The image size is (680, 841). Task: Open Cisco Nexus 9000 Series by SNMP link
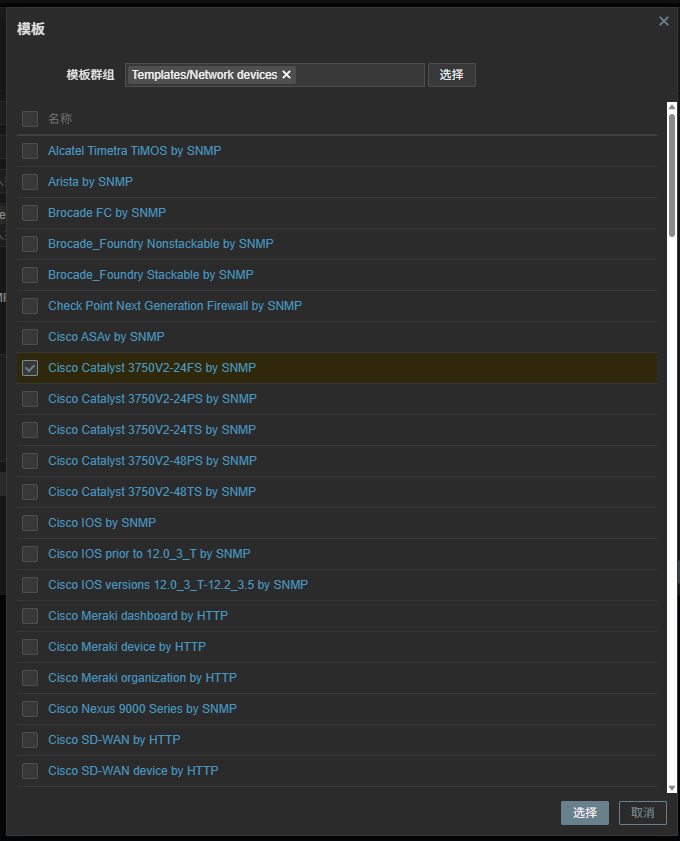pos(143,709)
